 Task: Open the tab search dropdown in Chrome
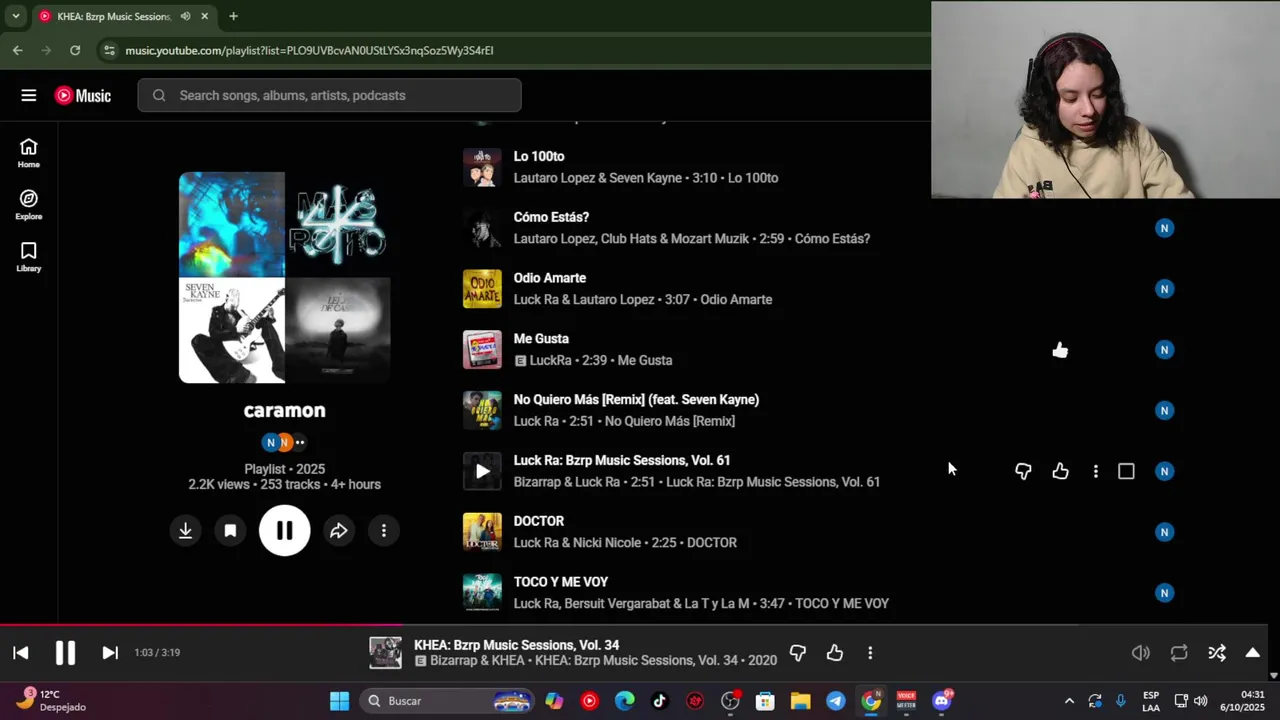15,16
